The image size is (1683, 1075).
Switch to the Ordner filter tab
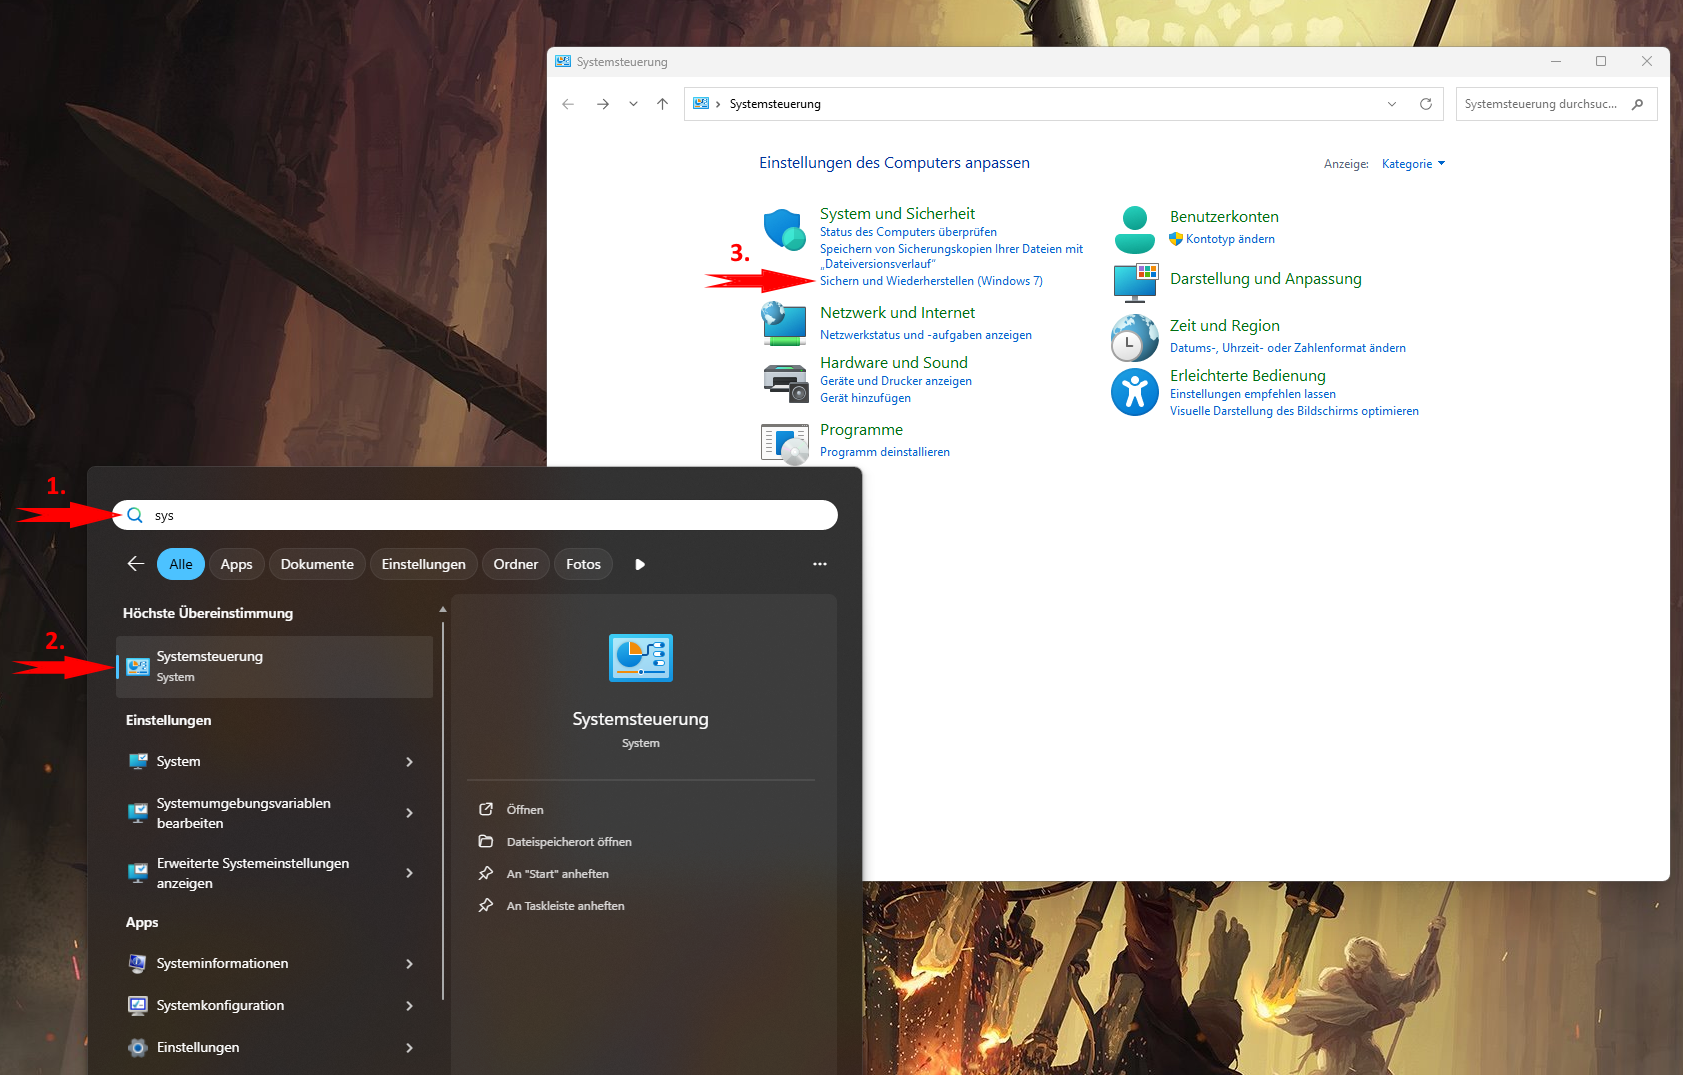click(x=516, y=564)
